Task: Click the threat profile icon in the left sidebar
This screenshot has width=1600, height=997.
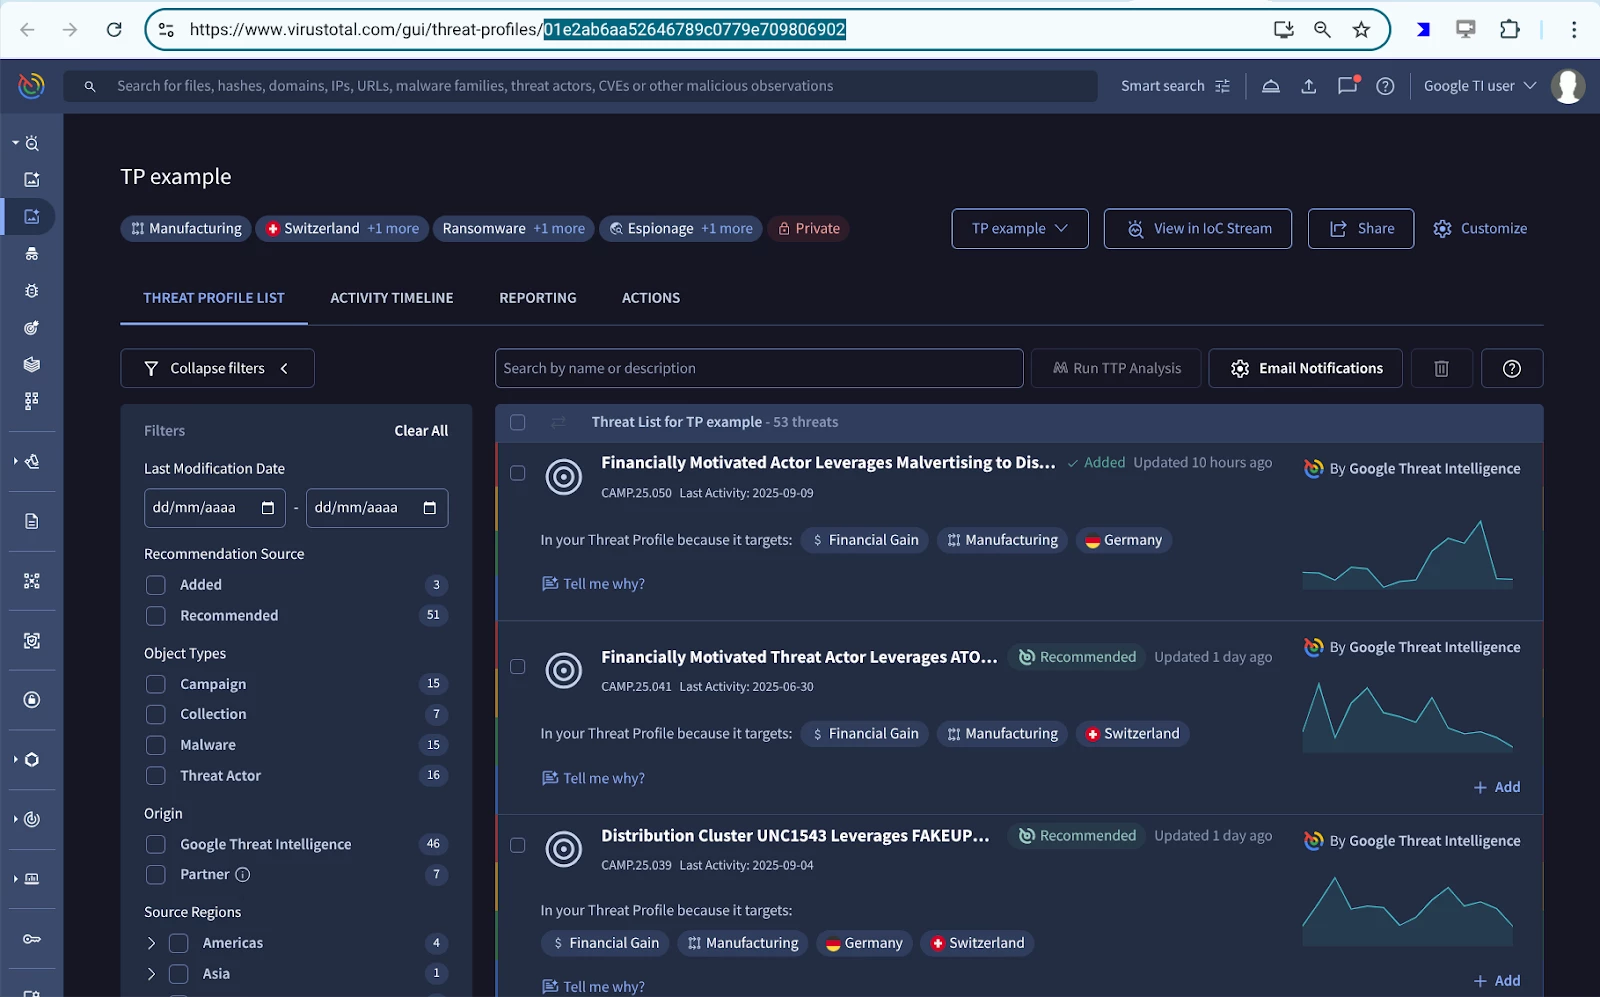Action: coord(31,216)
